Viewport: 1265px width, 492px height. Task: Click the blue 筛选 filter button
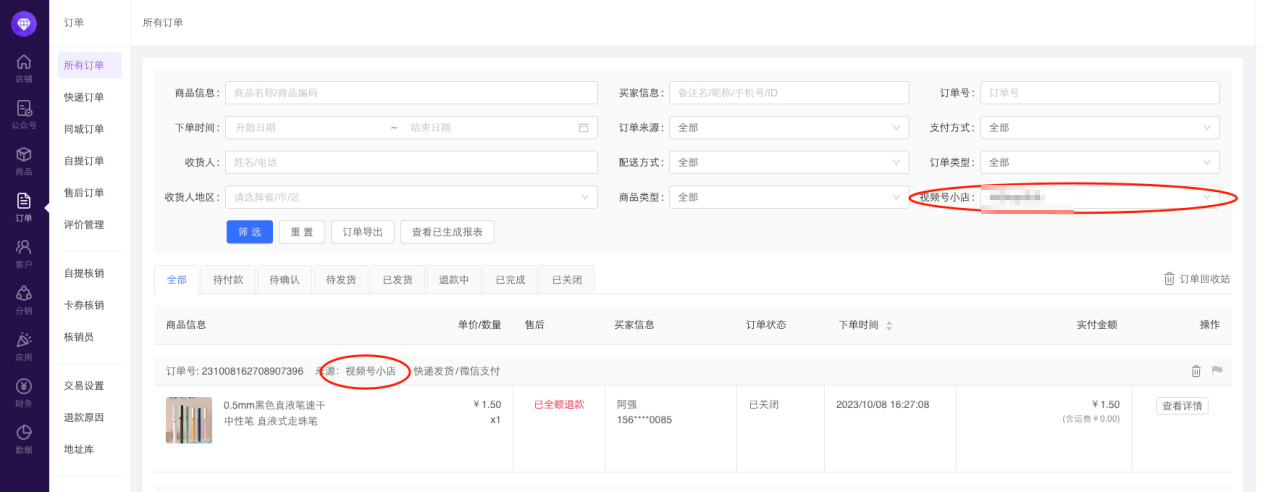click(x=249, y=232)
